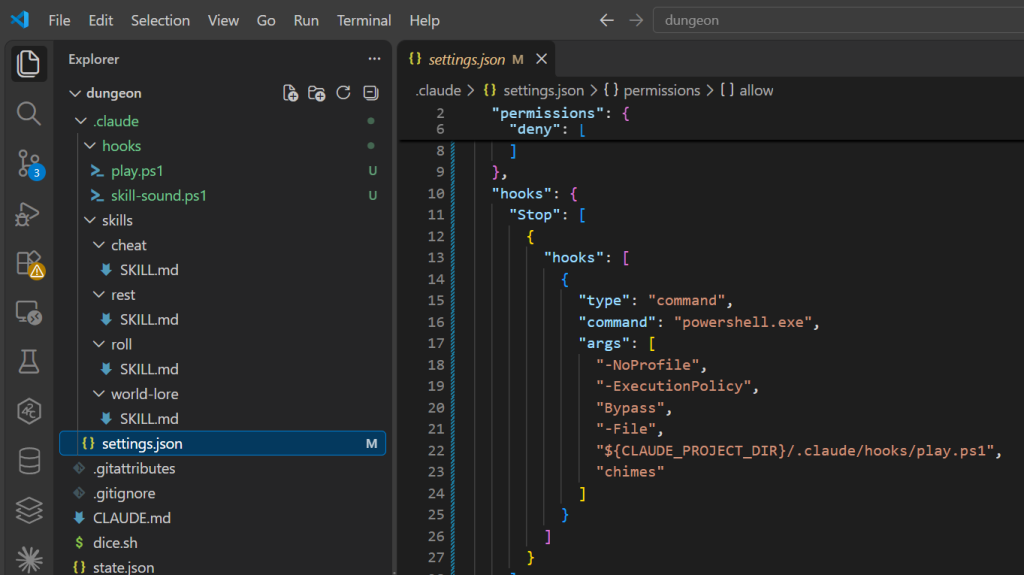The image size is (1024, 575).
Task: Open the Run menu
Action: (x=306, y=20)
